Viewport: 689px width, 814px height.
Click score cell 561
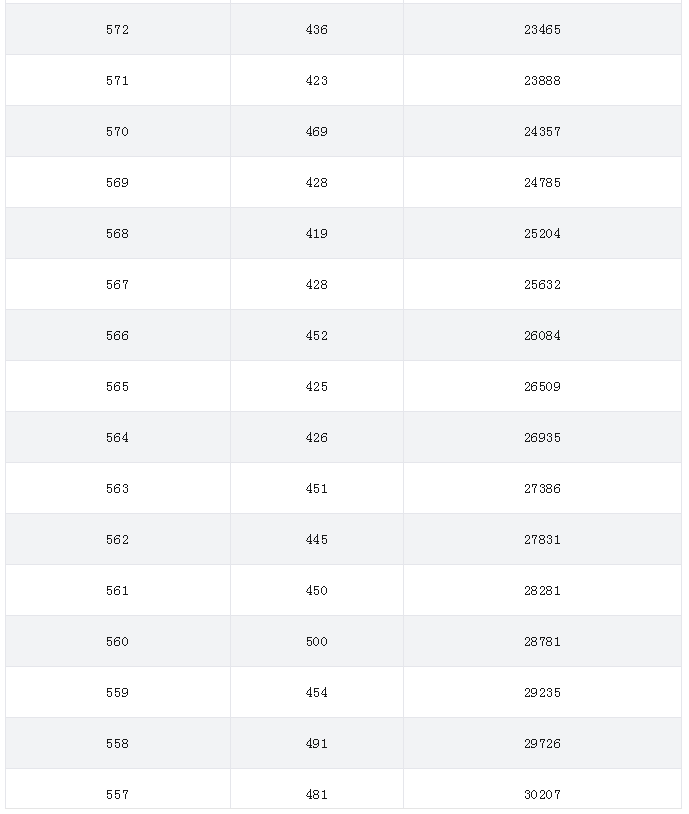click(x=117, y=591)
